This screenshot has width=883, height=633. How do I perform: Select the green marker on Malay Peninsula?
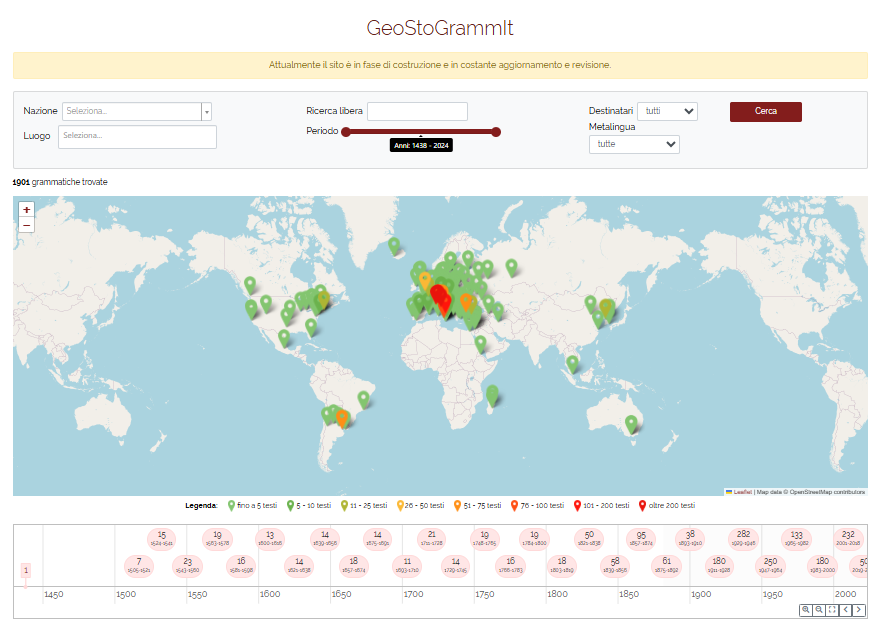pos(572,364)
